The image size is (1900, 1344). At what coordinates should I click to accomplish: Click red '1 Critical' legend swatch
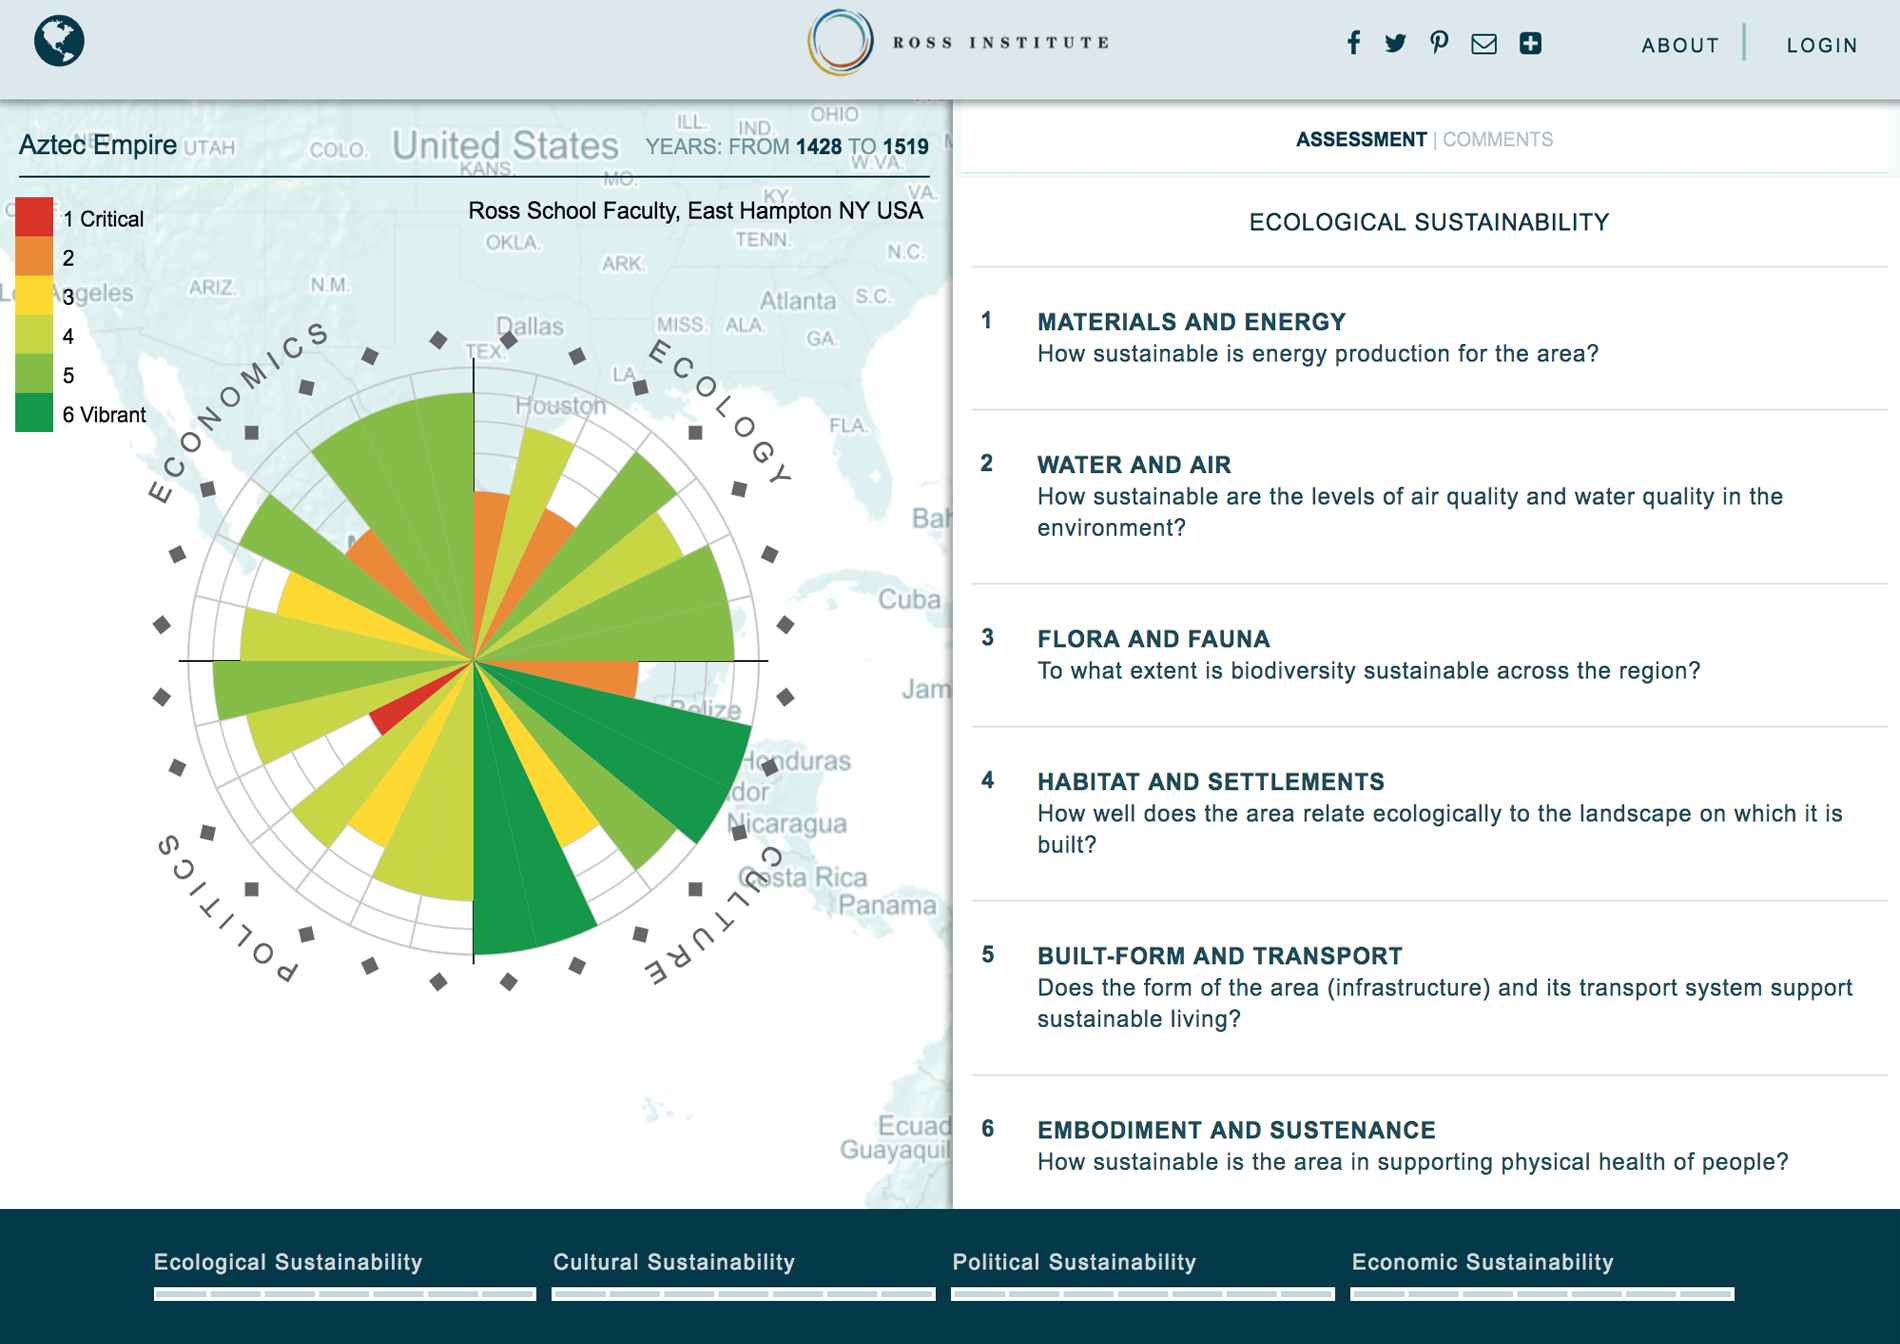(34, 217)
